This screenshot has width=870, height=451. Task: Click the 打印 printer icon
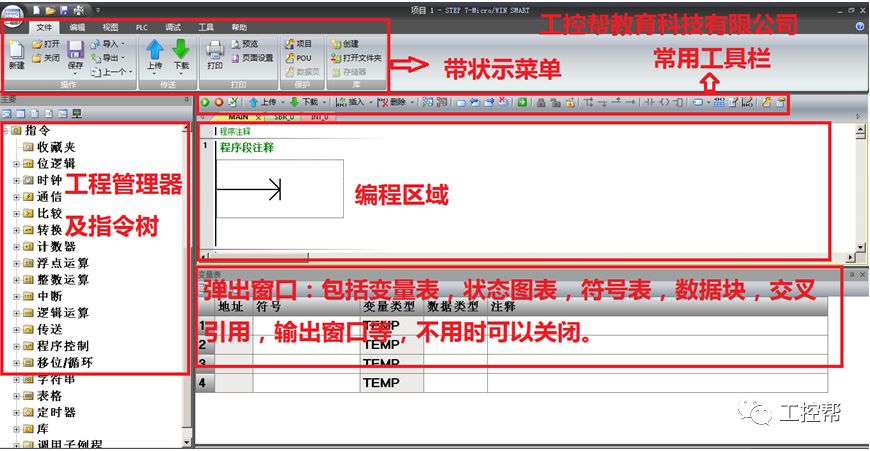[215, 50]
